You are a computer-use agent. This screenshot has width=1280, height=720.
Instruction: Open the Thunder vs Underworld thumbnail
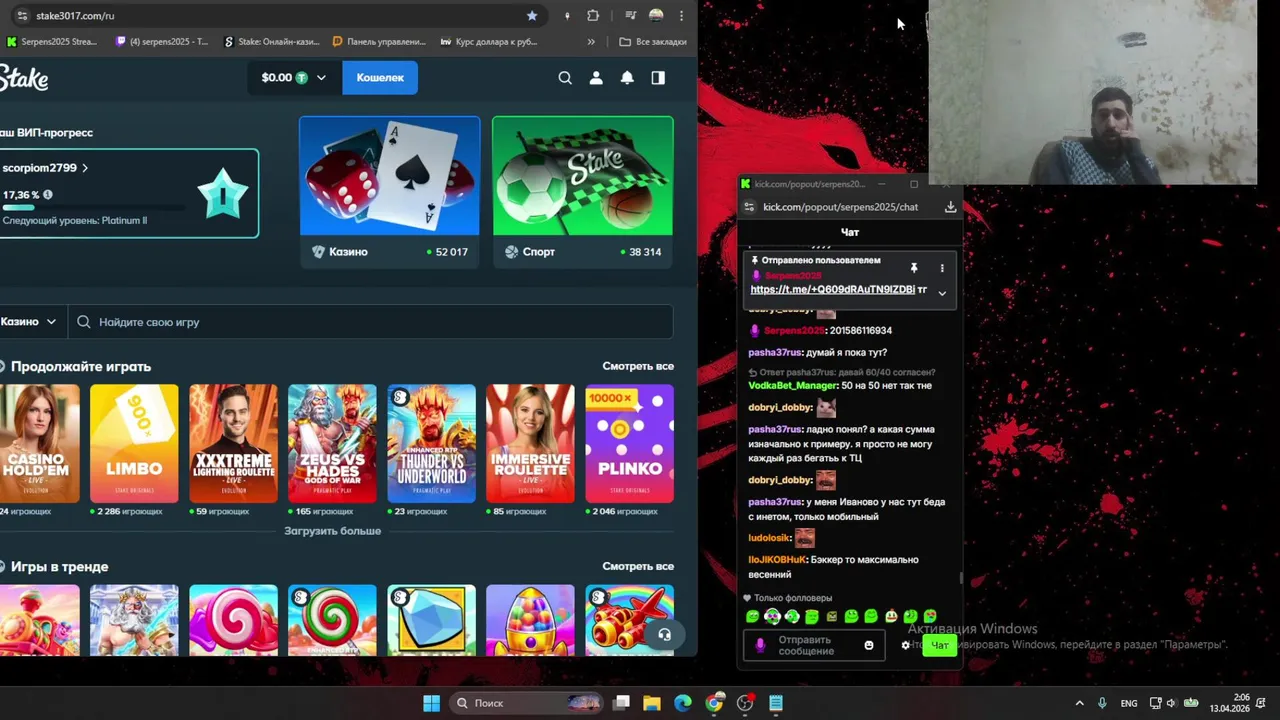(x=431, y=443)
